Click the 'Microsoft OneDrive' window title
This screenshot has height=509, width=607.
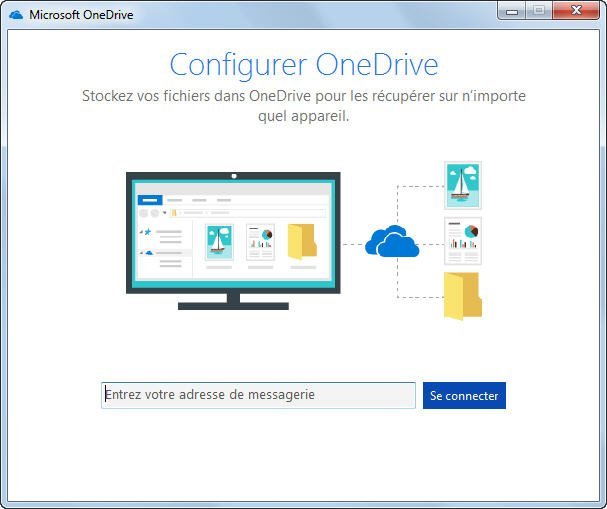coord(81,15)
